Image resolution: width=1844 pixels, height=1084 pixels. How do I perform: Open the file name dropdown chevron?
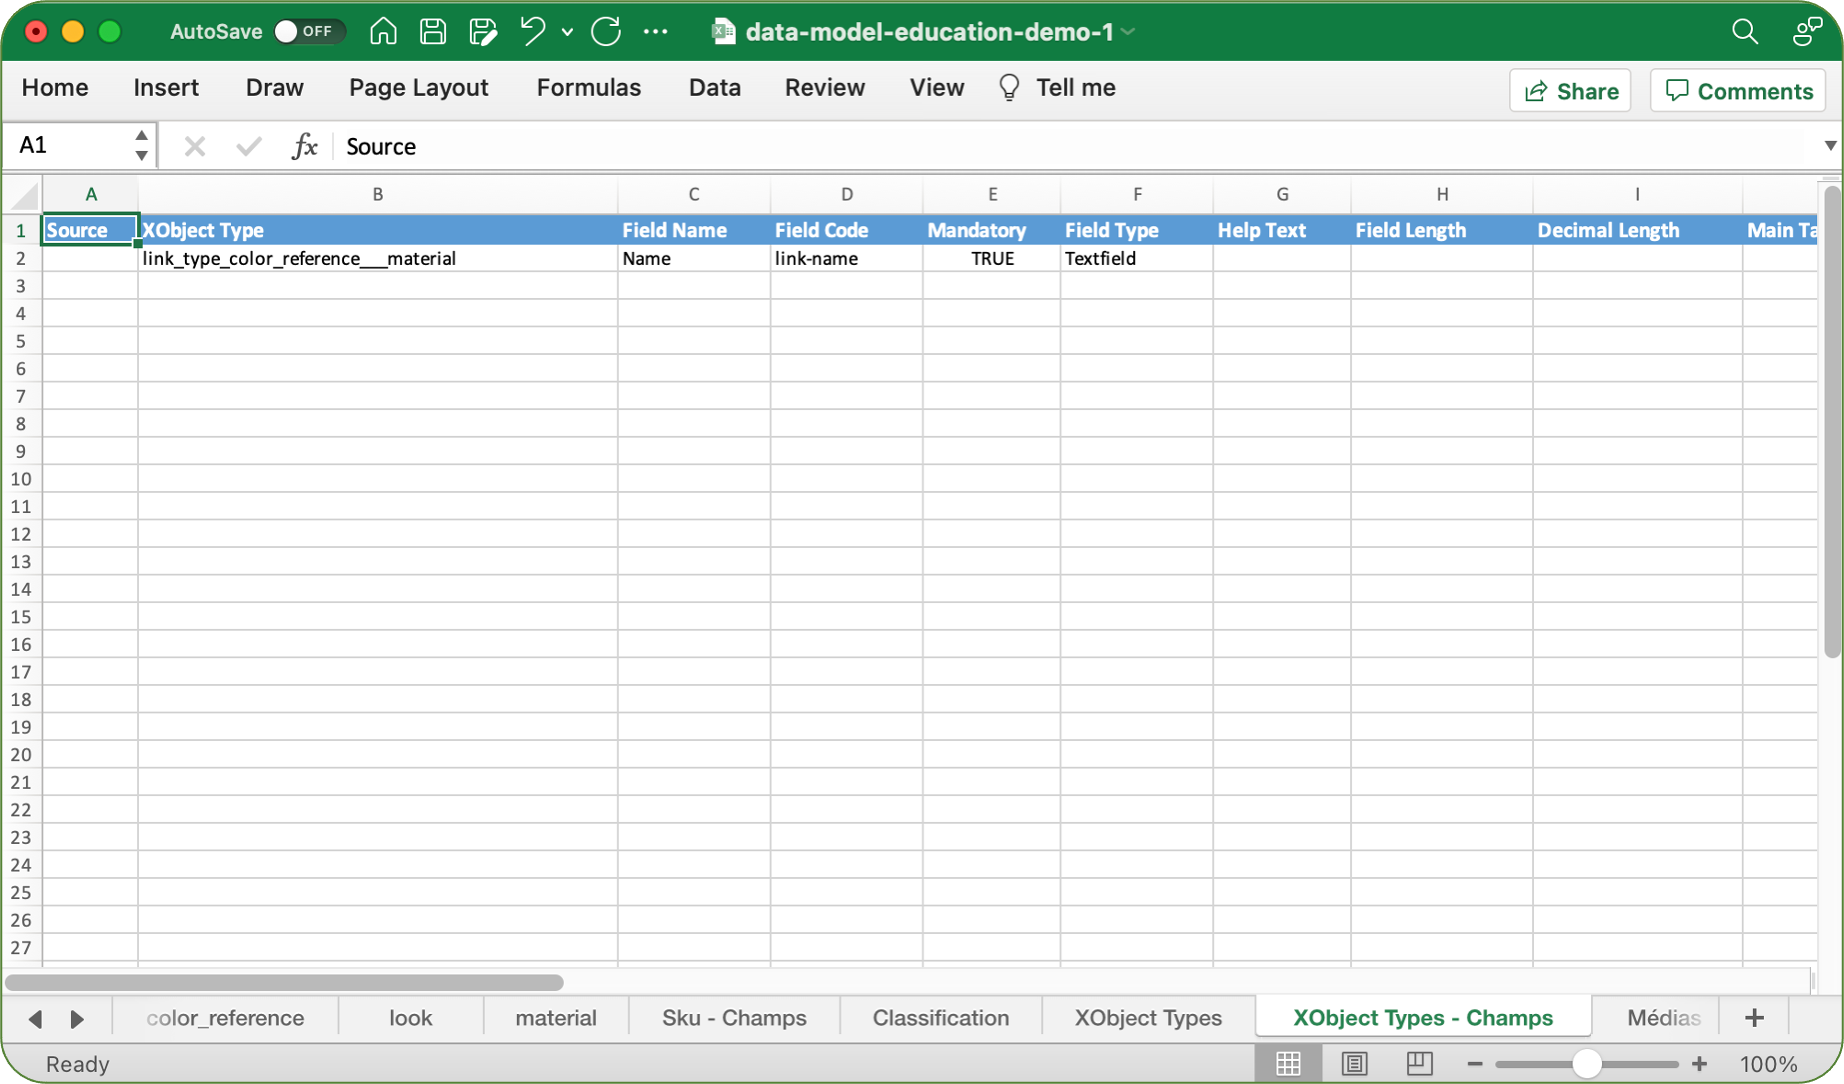point(1129,32)
